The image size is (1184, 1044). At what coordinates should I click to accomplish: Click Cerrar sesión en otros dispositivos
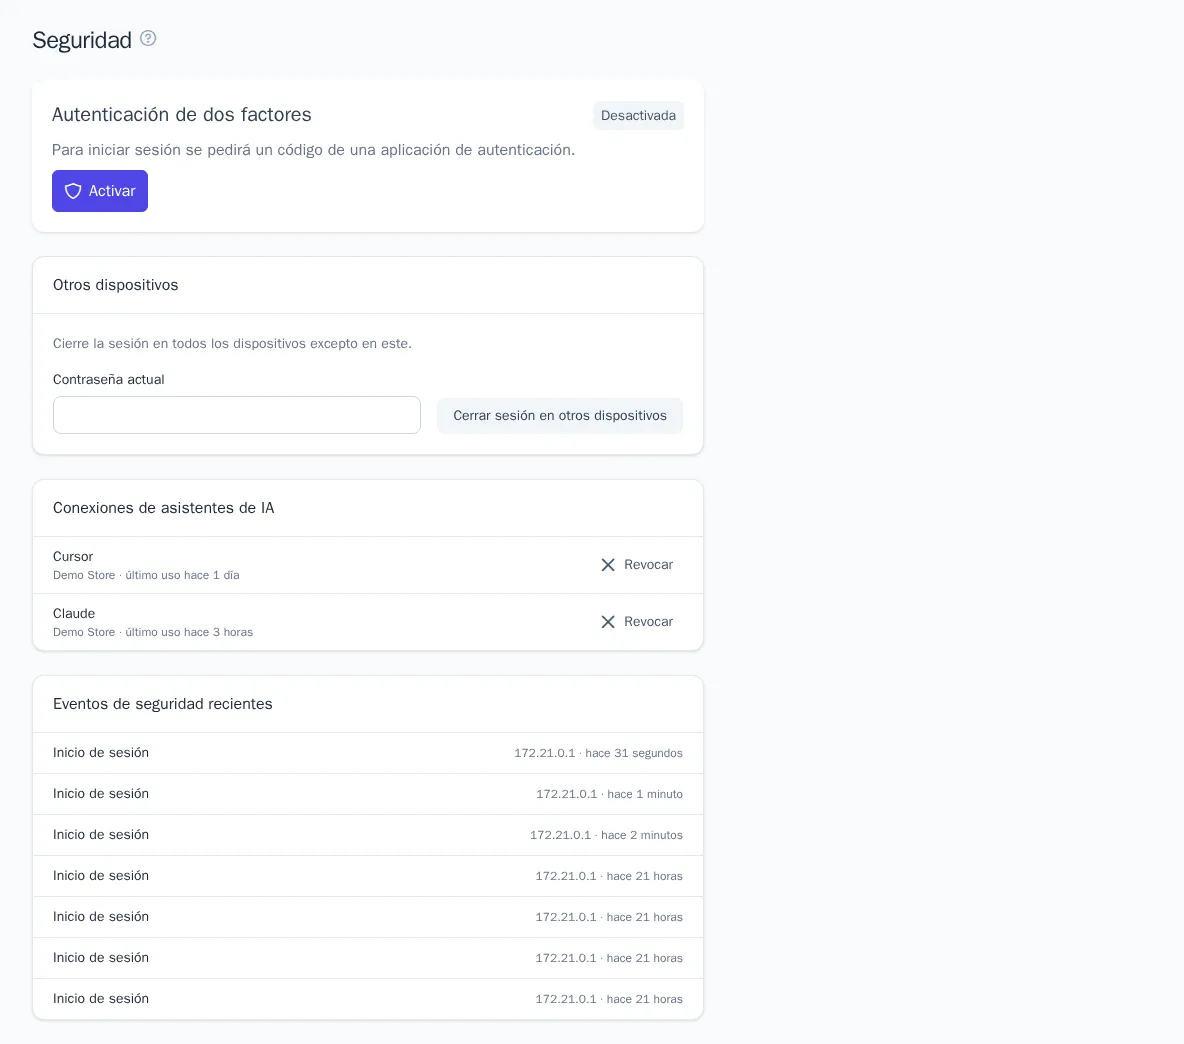pyautogui.click(x=560, y=416)
